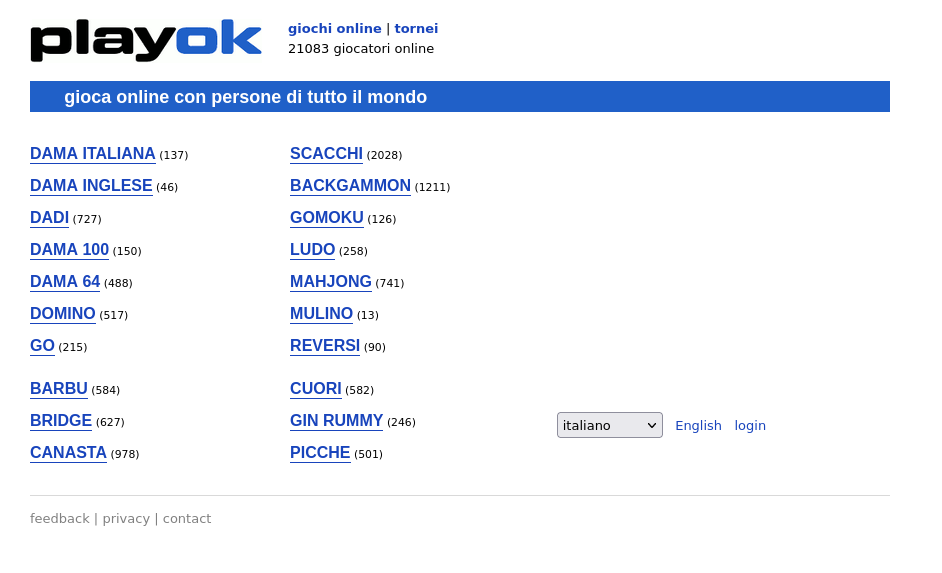Image resolution: width=942 pixels, height=573 pixels.
Task: Open the Scacchi game
Action: [326, 154]
